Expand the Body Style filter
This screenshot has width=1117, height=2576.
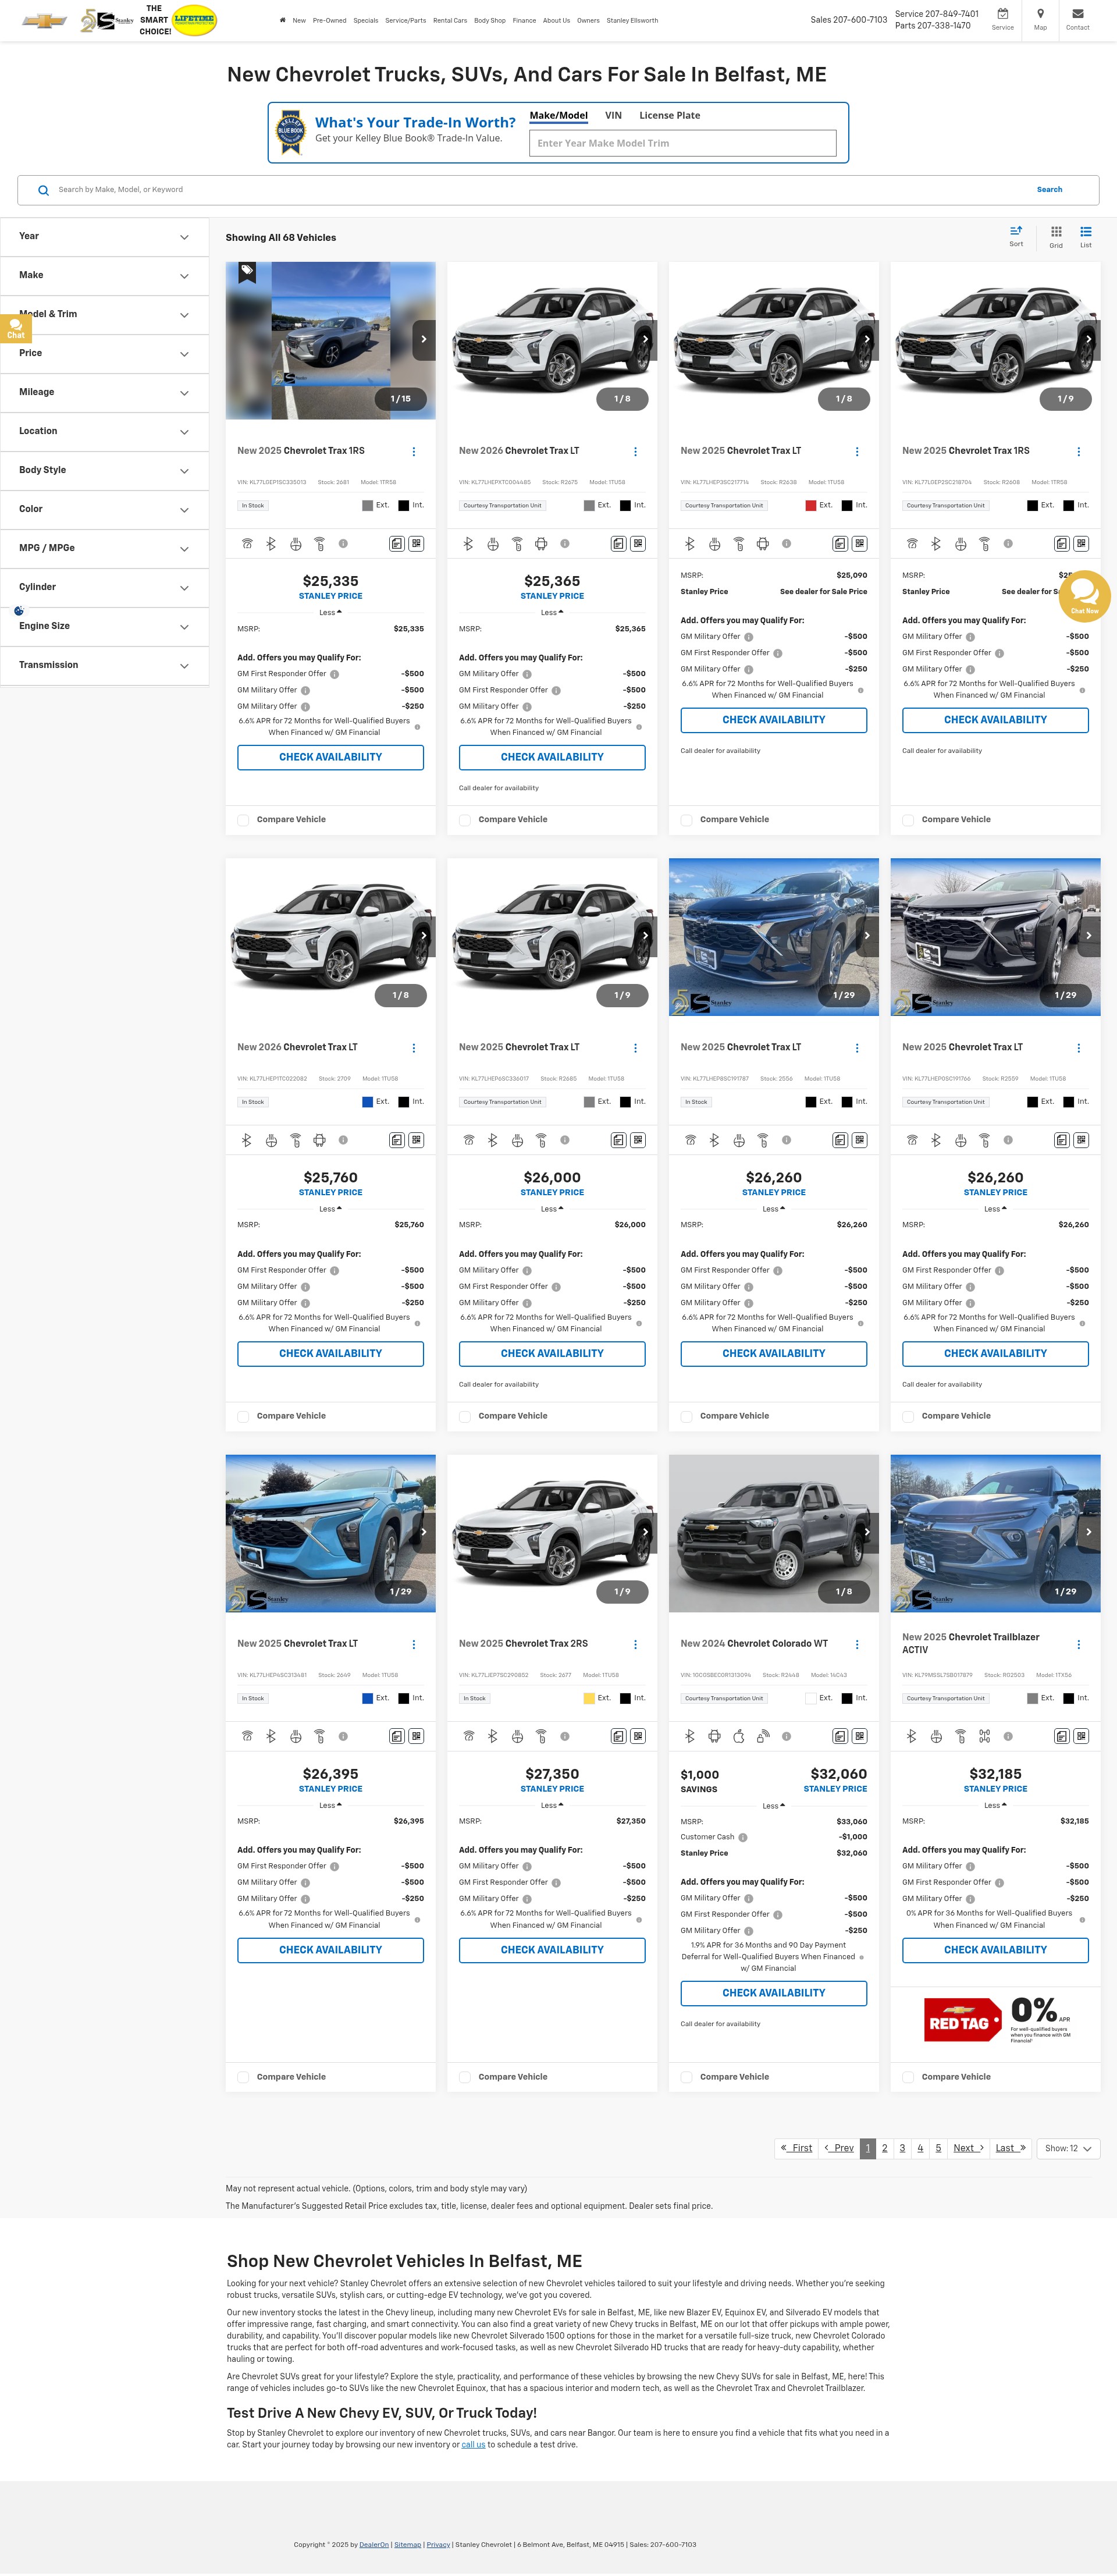coord(104,471)
